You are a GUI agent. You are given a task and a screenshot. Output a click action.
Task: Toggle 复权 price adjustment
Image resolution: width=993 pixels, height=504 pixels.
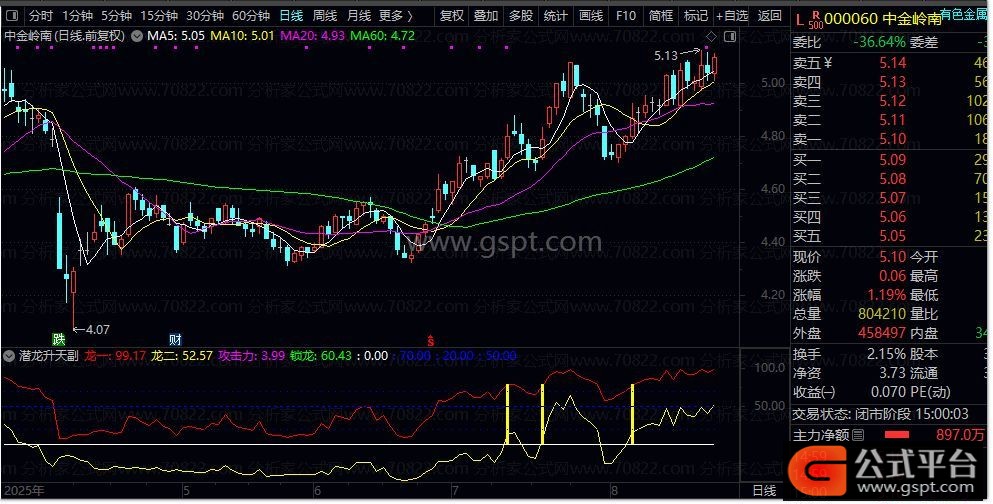[452, 16]
